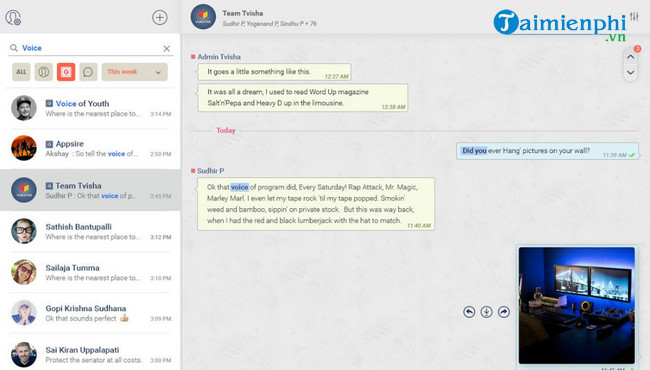Filter results by contacts icon
The width and height of the screenshot is (650, 370).
click(x=44, y=72)
